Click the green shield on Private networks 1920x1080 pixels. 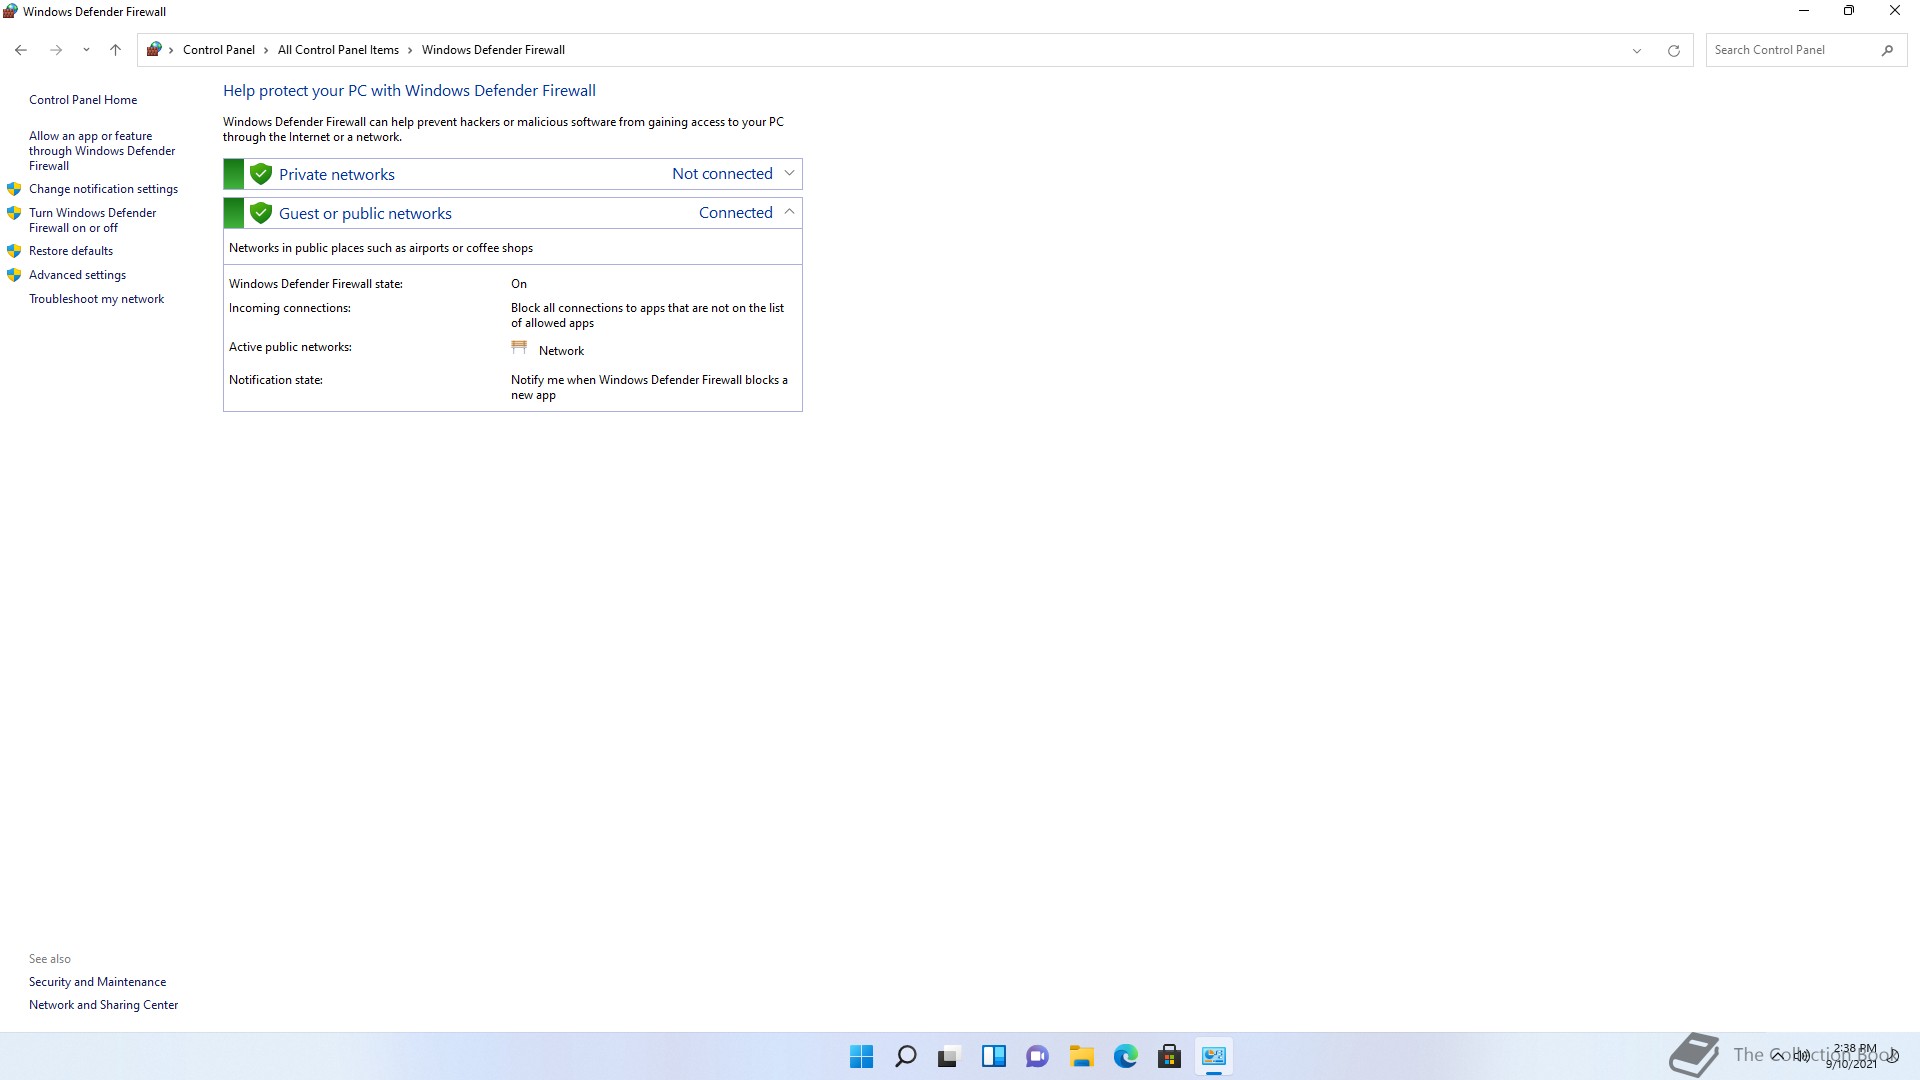point(261,174)
